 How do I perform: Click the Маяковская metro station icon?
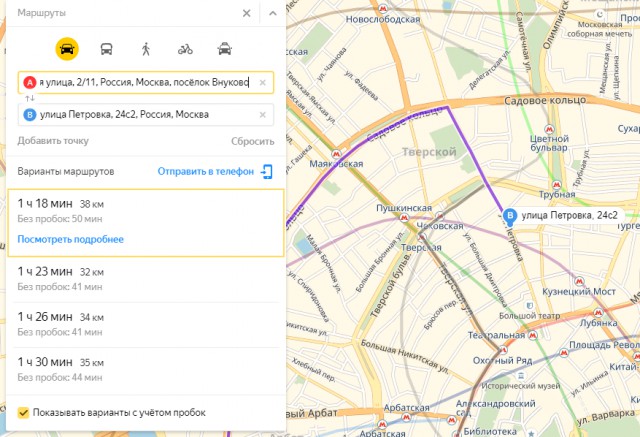336,154
